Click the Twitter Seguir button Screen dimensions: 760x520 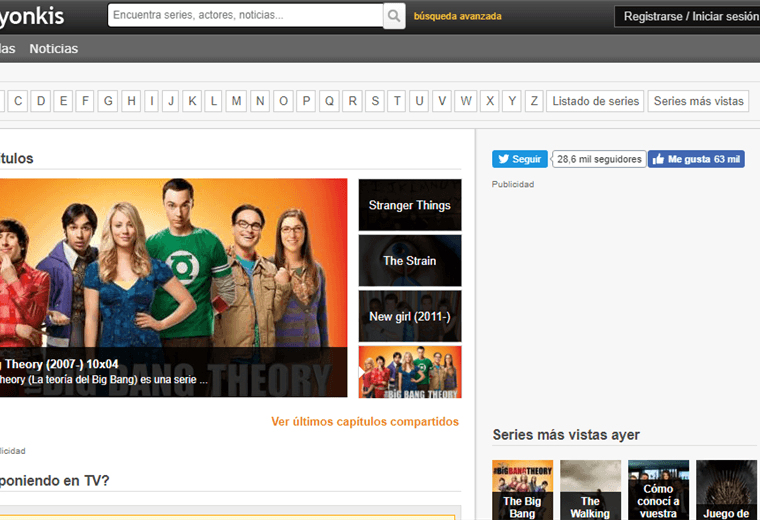click(x=519, y=159)
